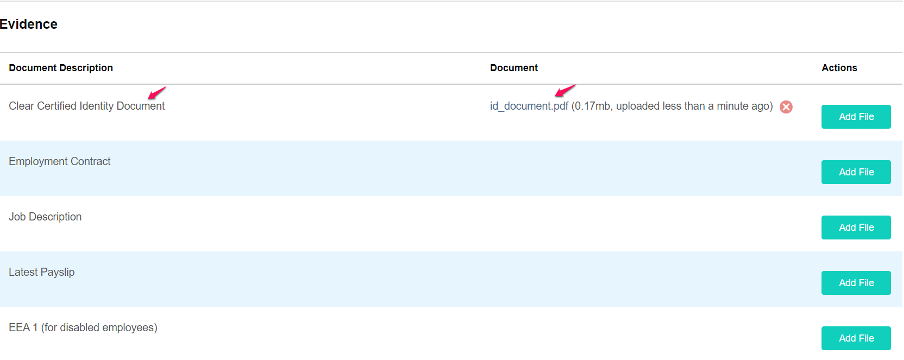Select the 'Clear Certified Identity Document' text

tap(86, 106)
